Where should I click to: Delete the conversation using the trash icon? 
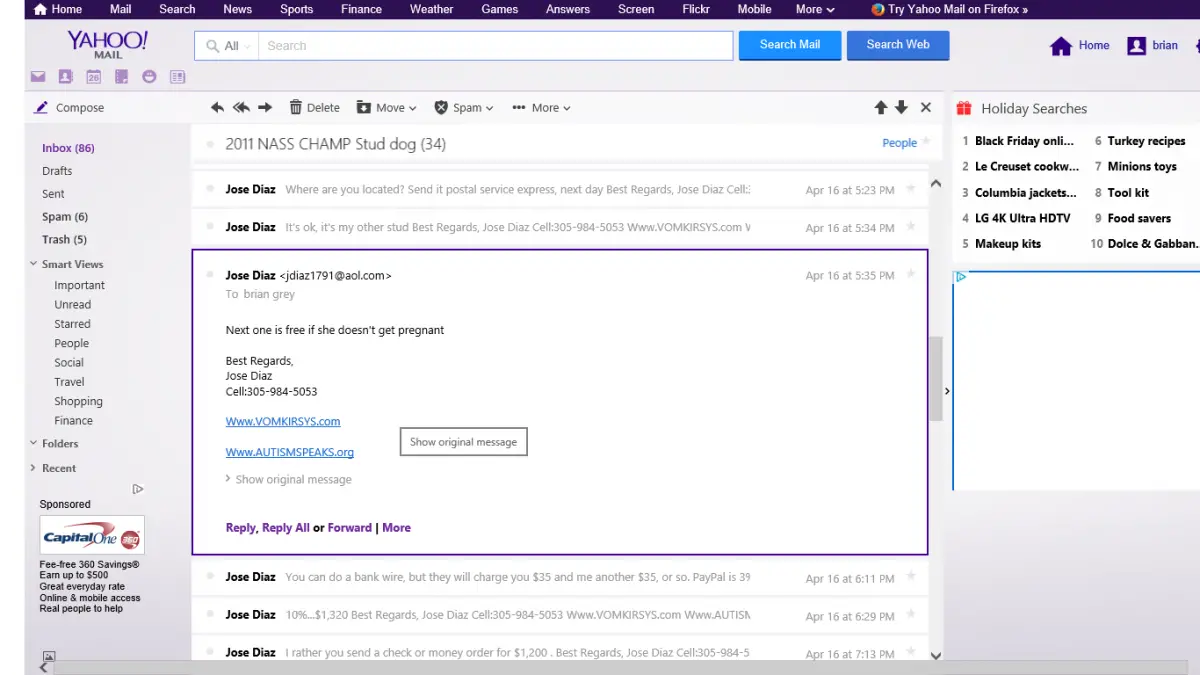[314, 108]
